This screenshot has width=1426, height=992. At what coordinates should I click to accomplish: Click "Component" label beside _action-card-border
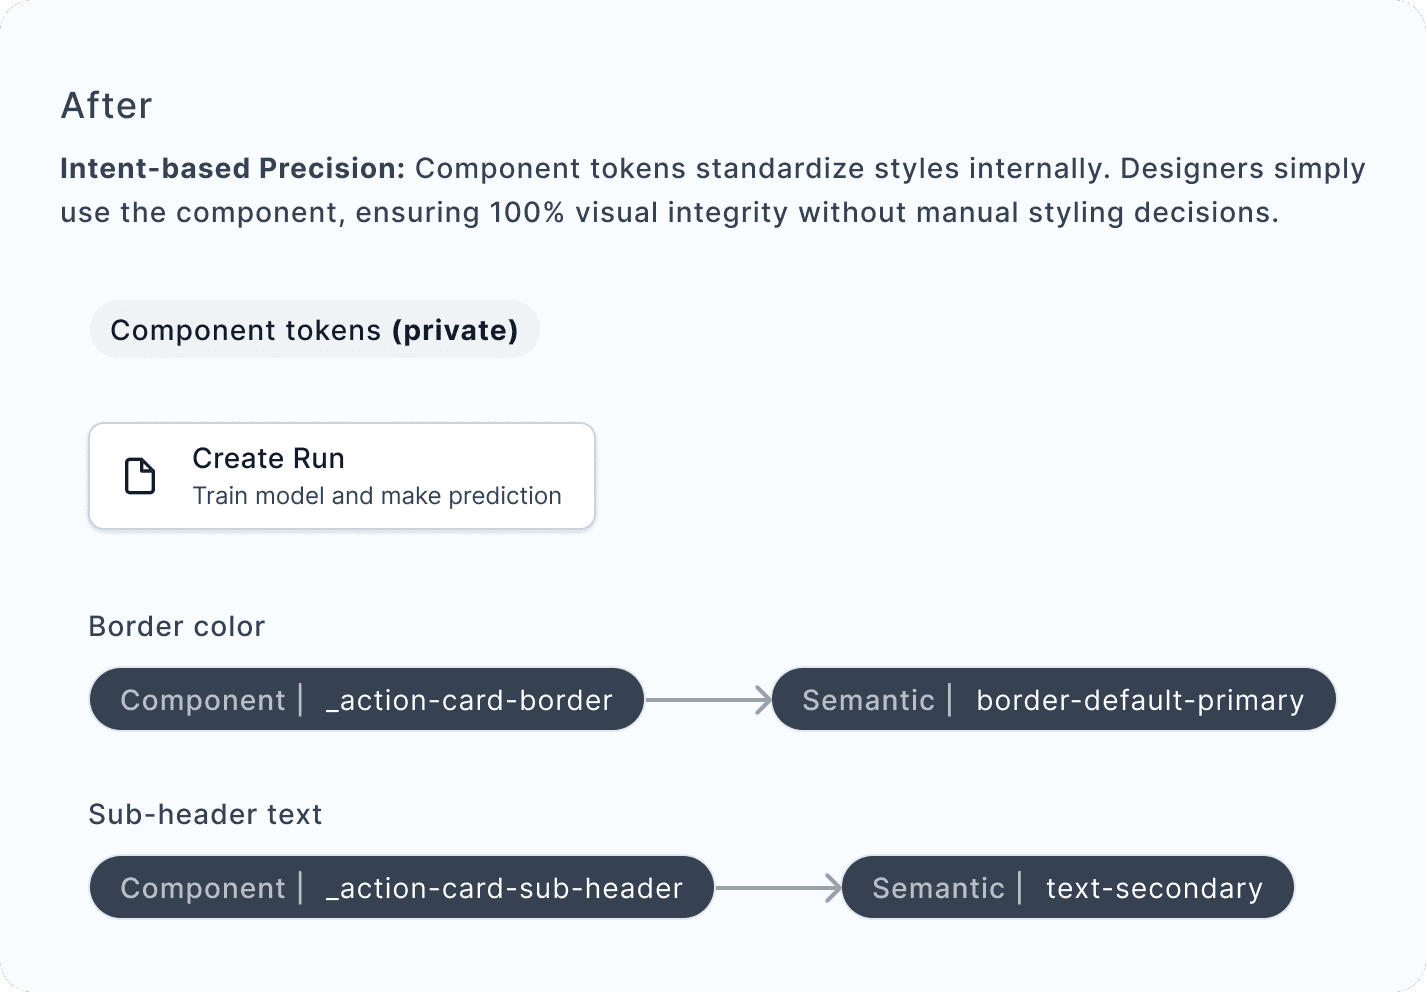[x=203, y=700]
